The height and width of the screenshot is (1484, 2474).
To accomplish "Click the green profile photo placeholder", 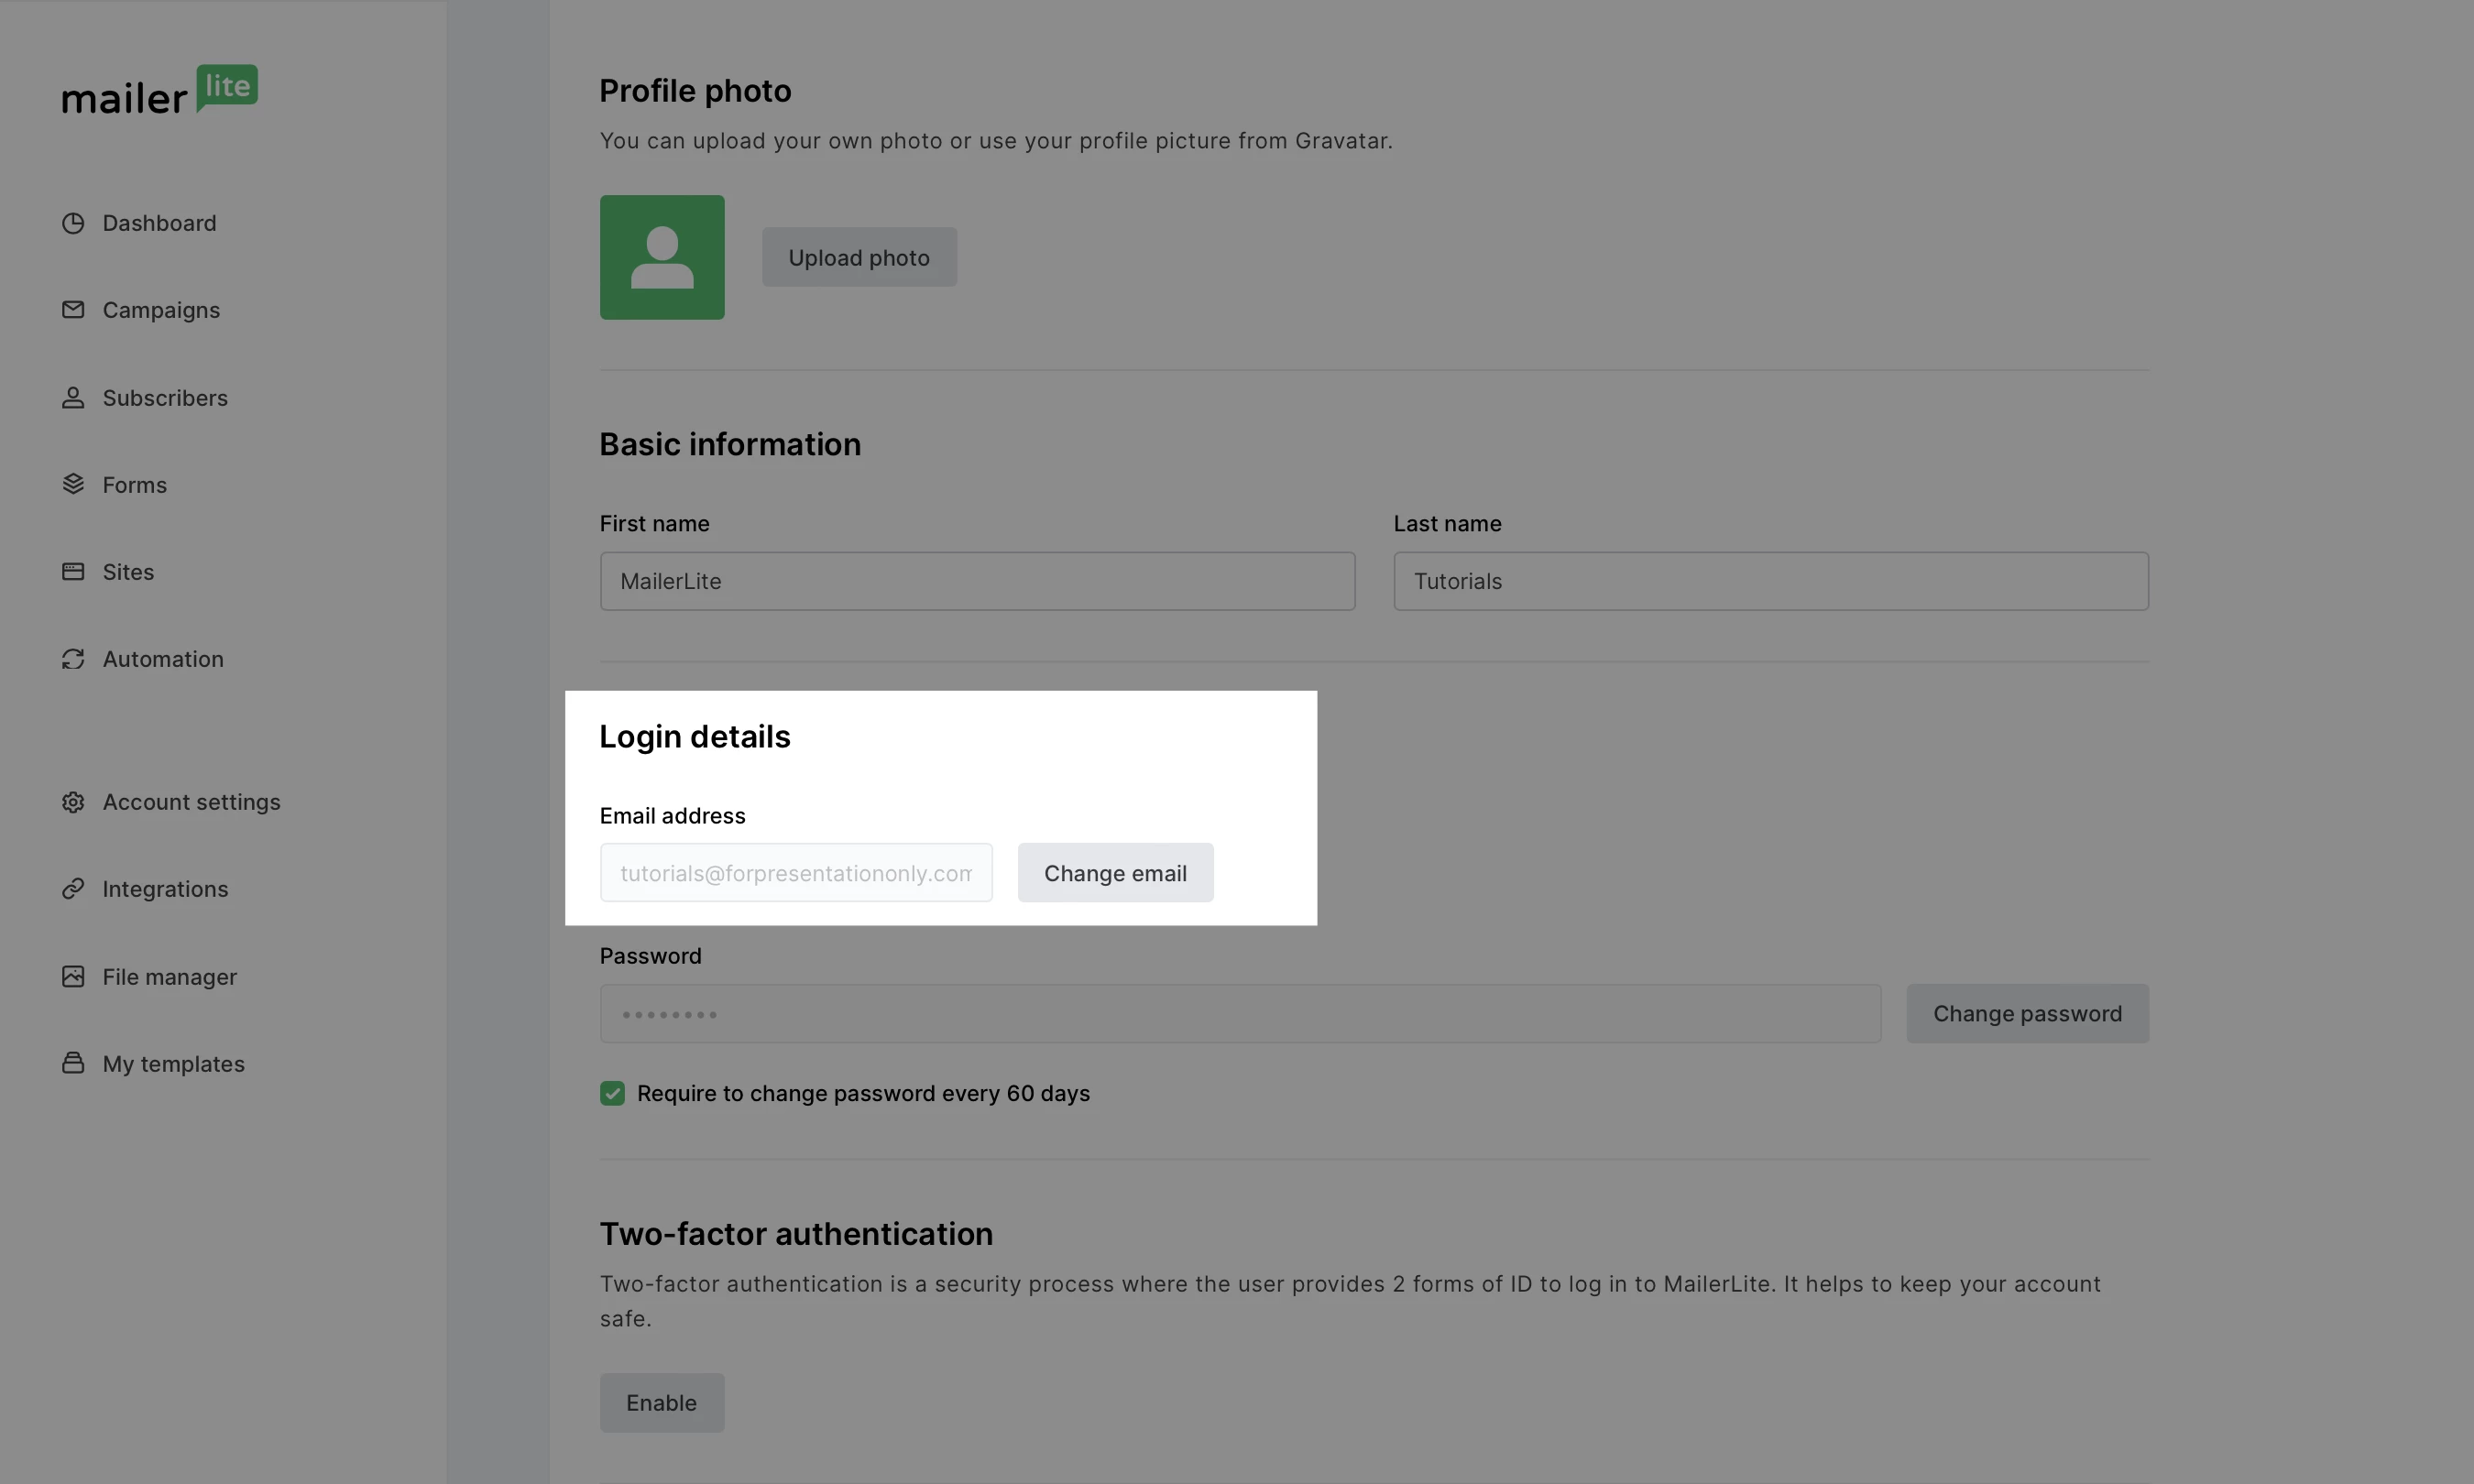I will pos(662,258).
